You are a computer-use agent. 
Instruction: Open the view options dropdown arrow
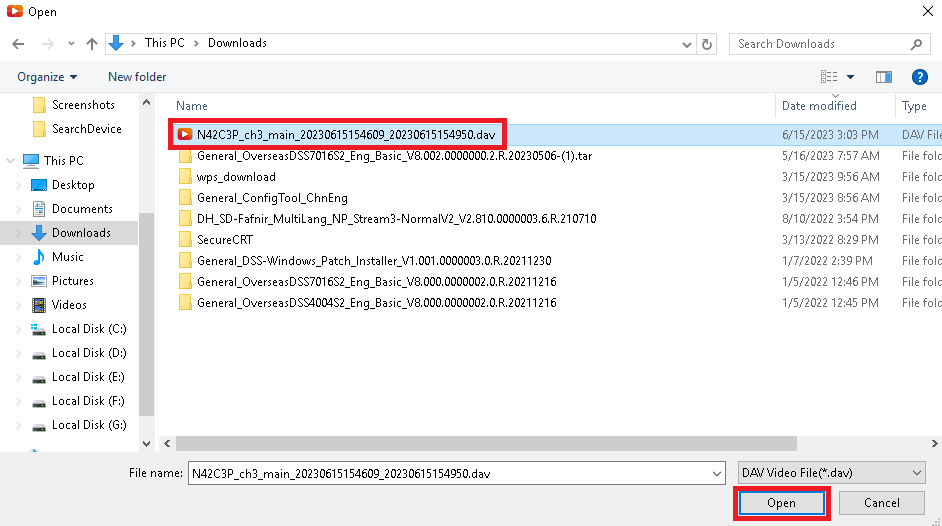pyautogui.click(x=850, y=77)
